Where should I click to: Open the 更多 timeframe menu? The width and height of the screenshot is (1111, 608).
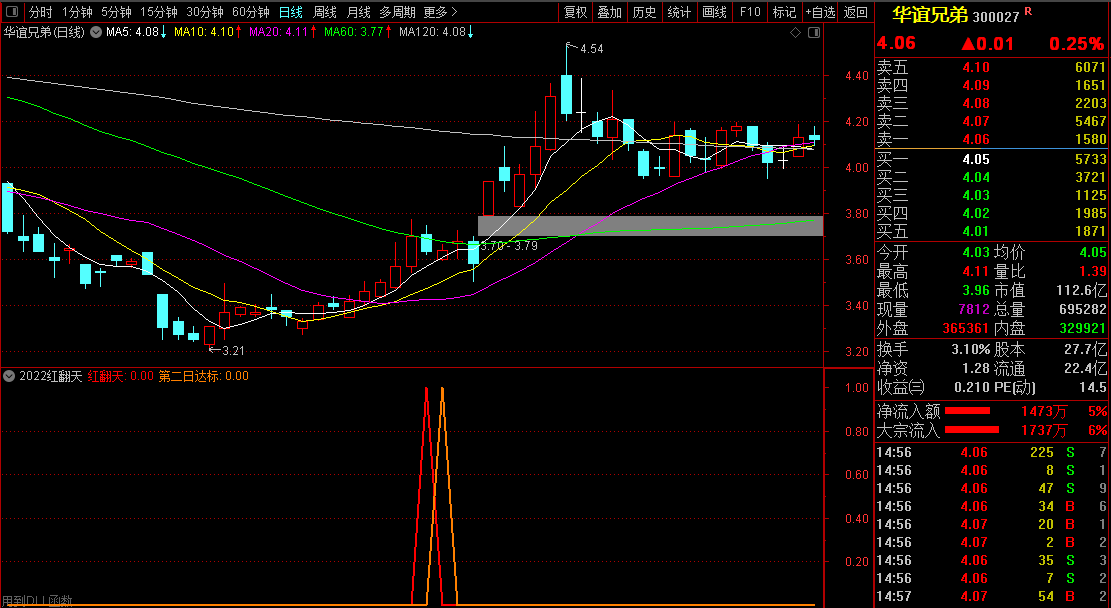coord(440,12)
